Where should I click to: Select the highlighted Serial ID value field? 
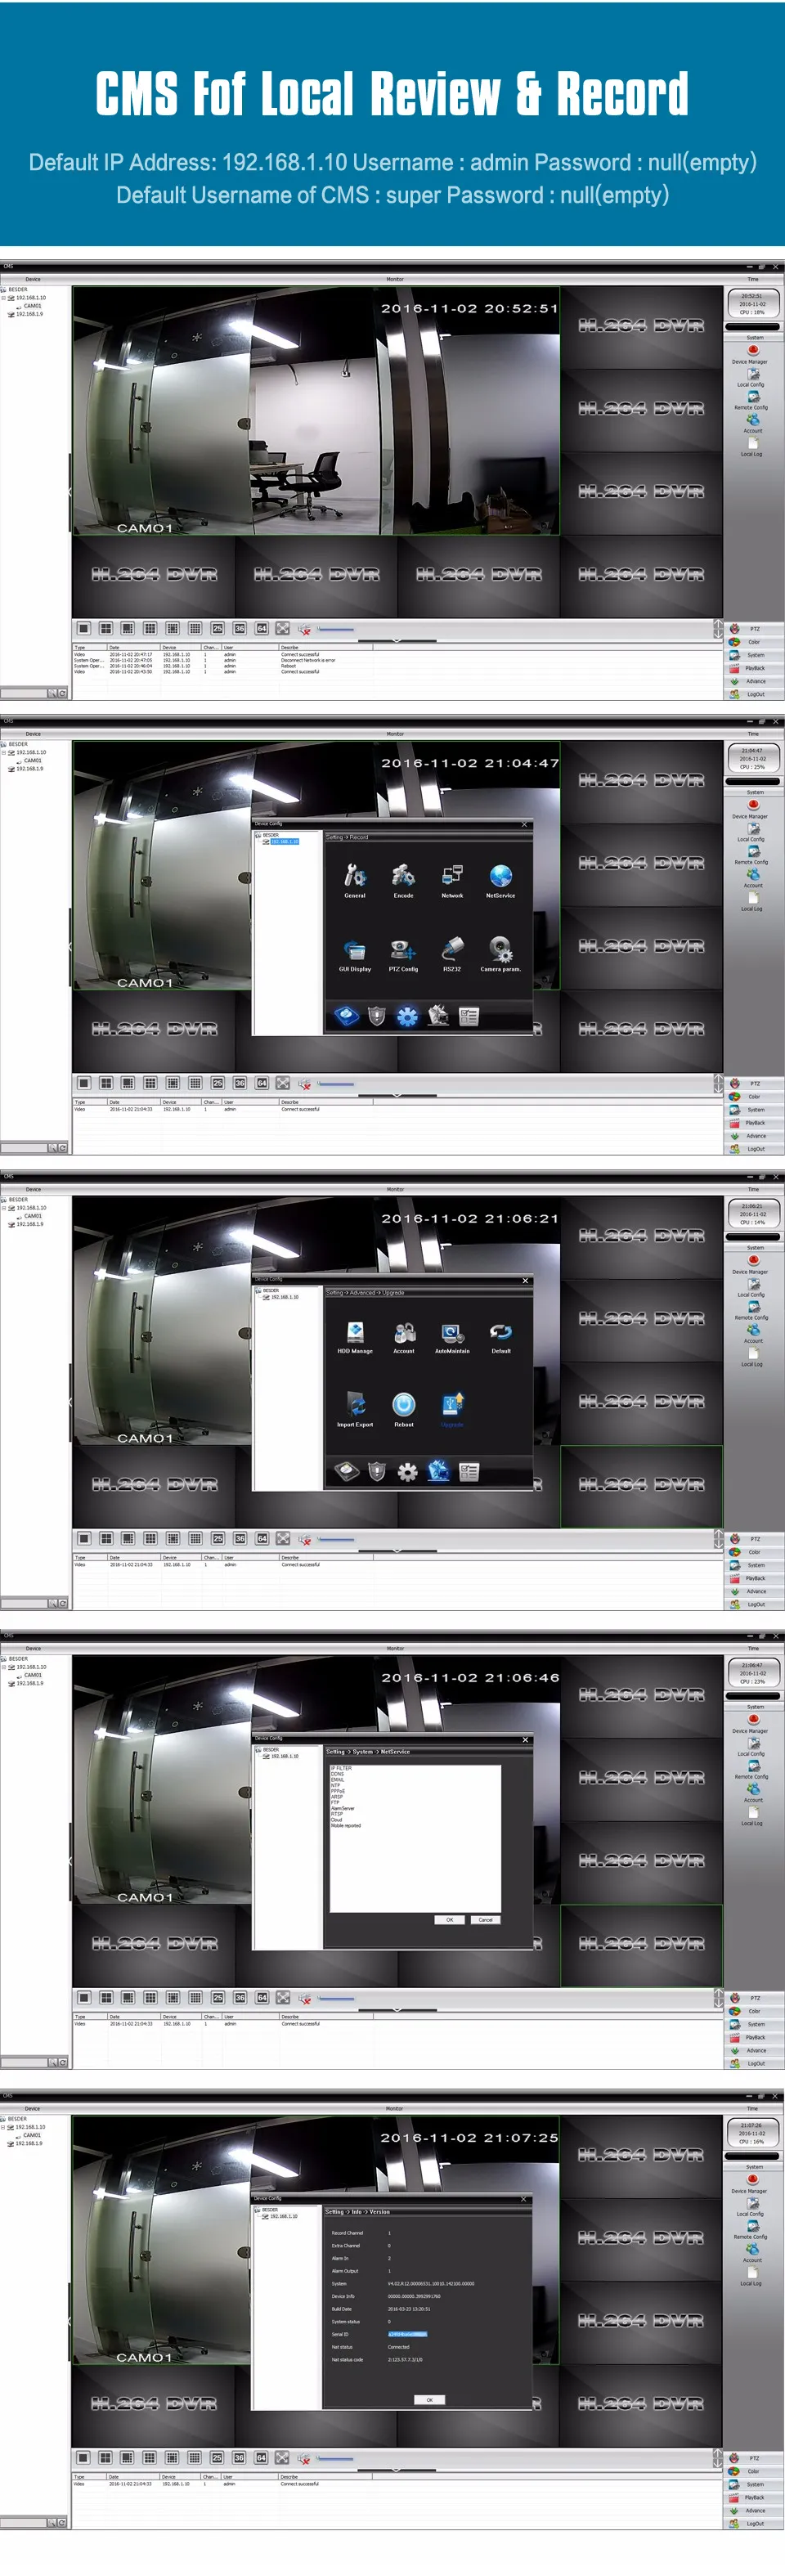pyautogui.click(x=407, y=2334)
